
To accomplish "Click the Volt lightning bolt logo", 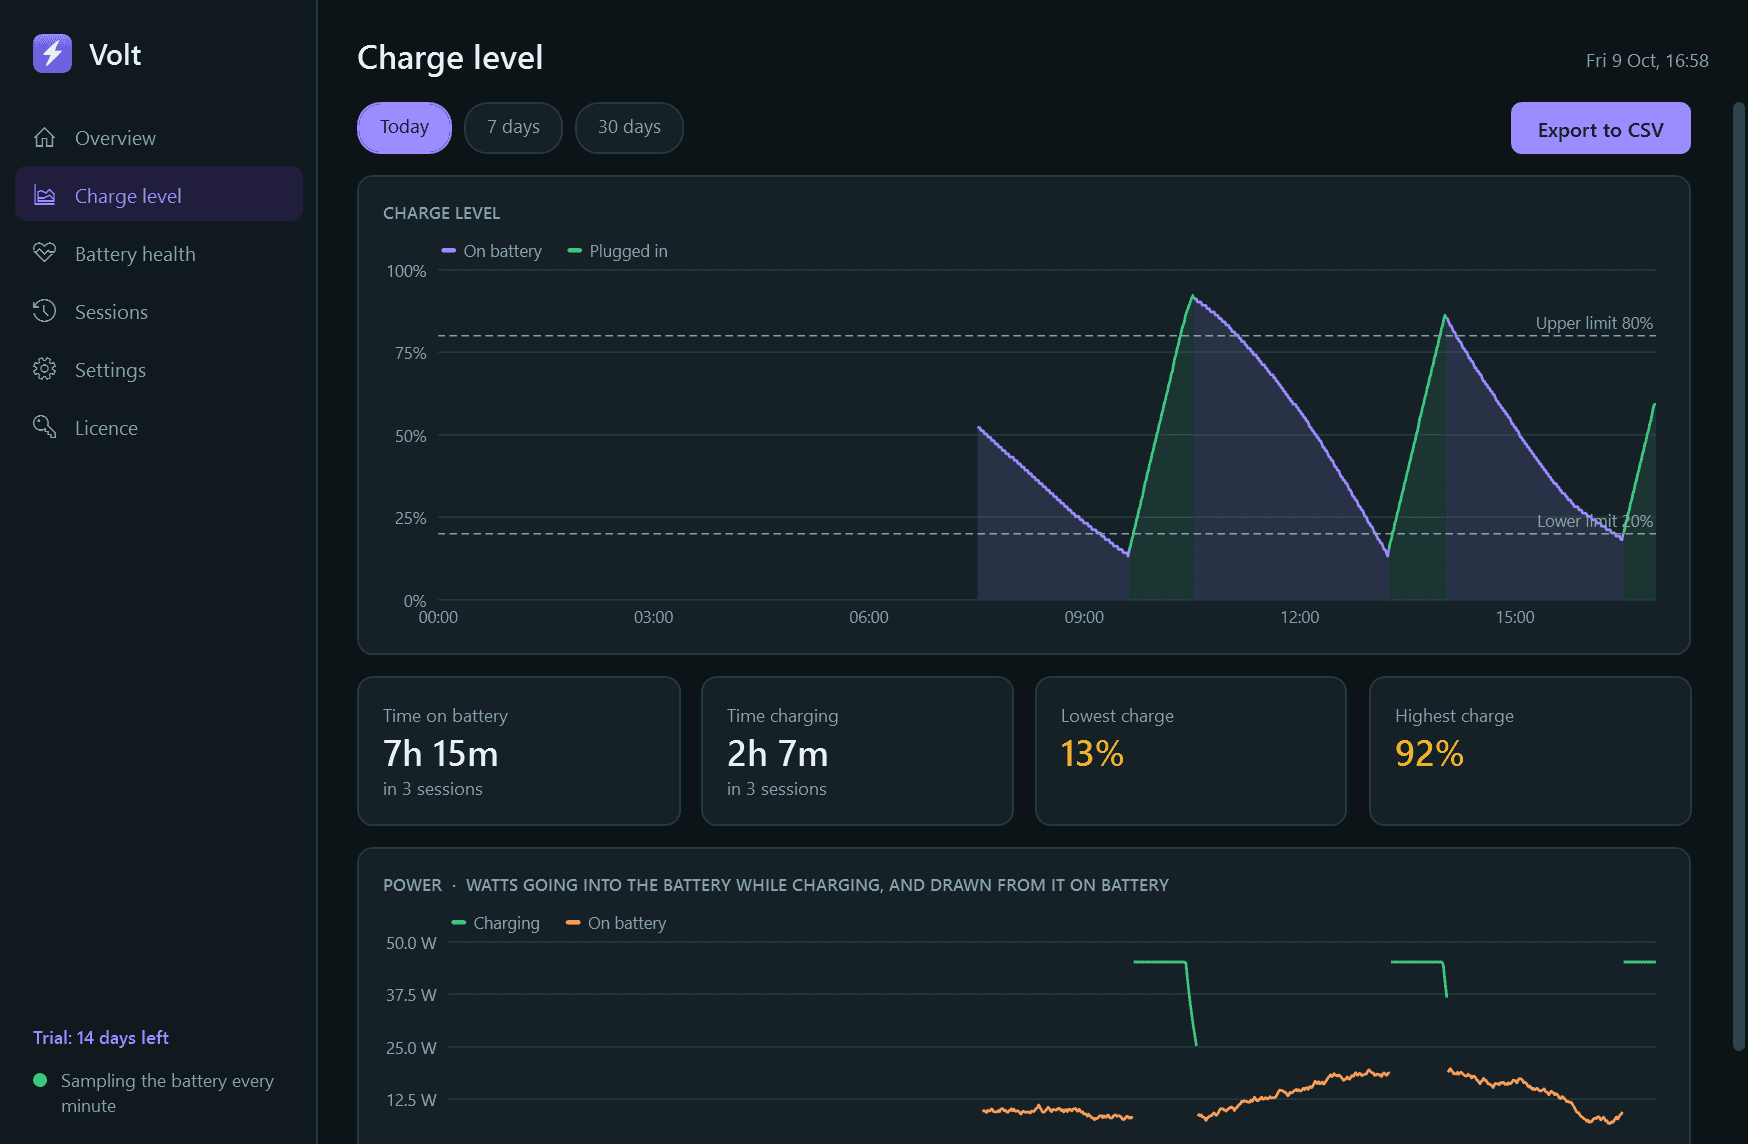I will (52, 54).
